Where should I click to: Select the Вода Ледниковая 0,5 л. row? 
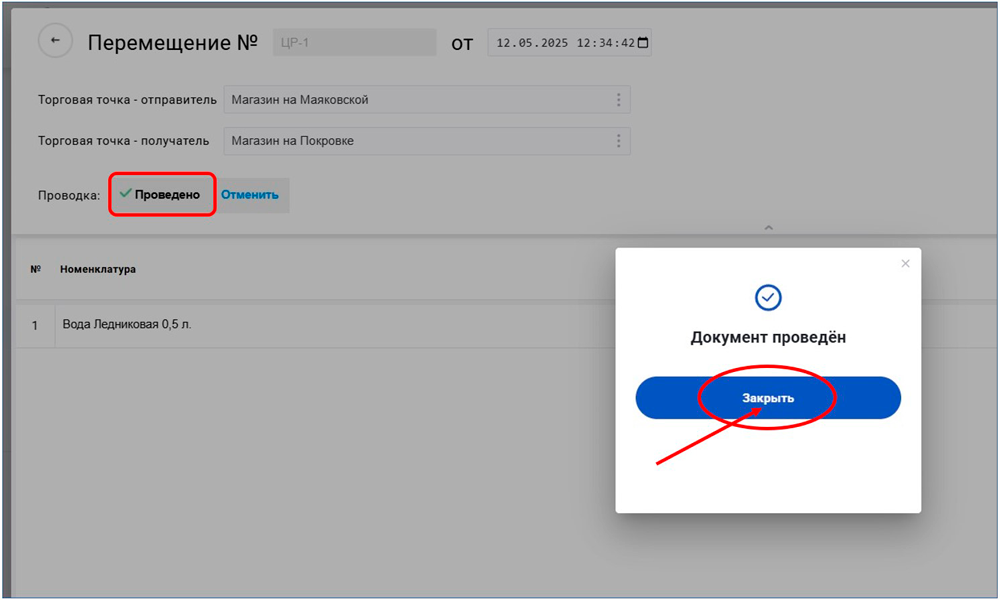[x=127, y=325]
